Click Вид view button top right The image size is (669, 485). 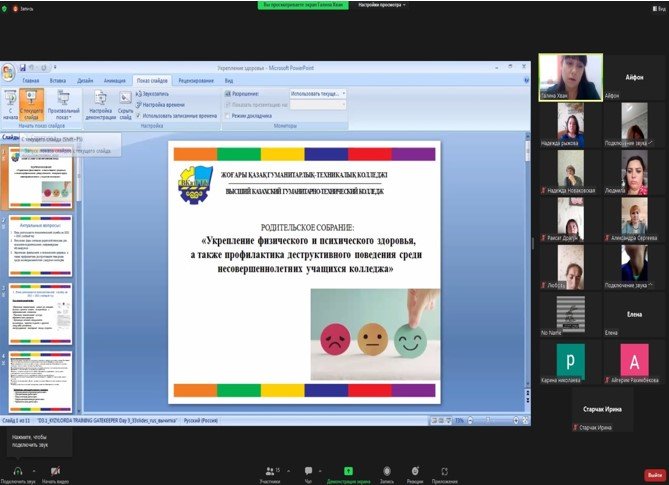pyautogui.click(x=659, y=8)
